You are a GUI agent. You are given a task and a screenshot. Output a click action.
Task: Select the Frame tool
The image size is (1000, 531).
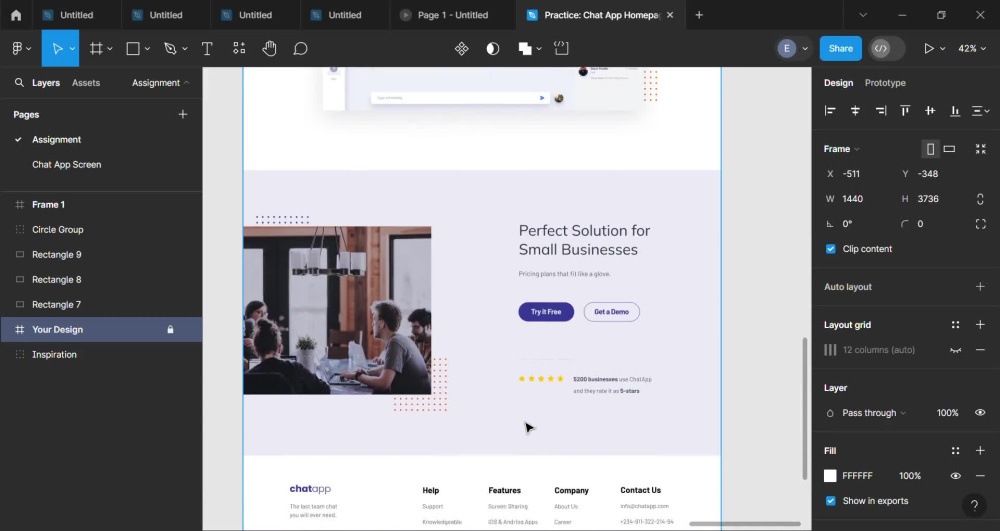click(96, 48)
